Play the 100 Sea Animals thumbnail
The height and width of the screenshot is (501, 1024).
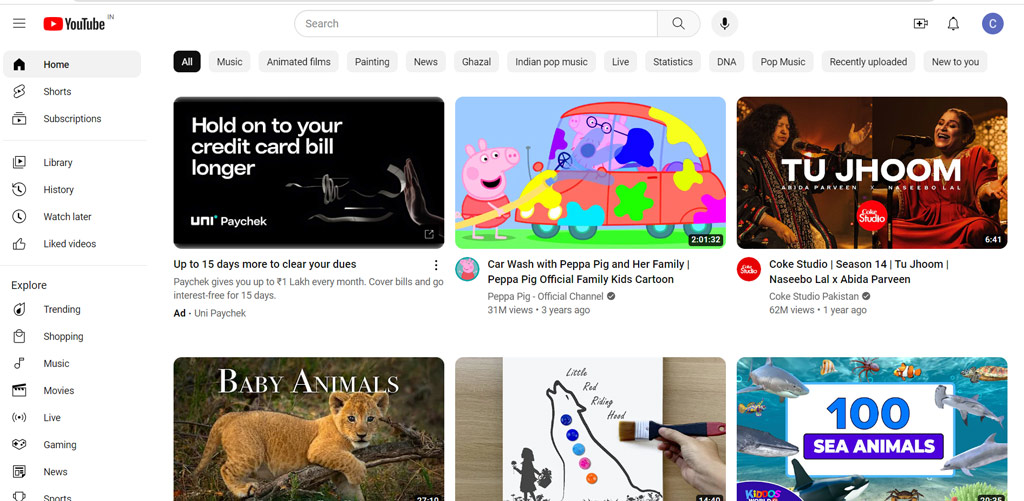point(872,429)
